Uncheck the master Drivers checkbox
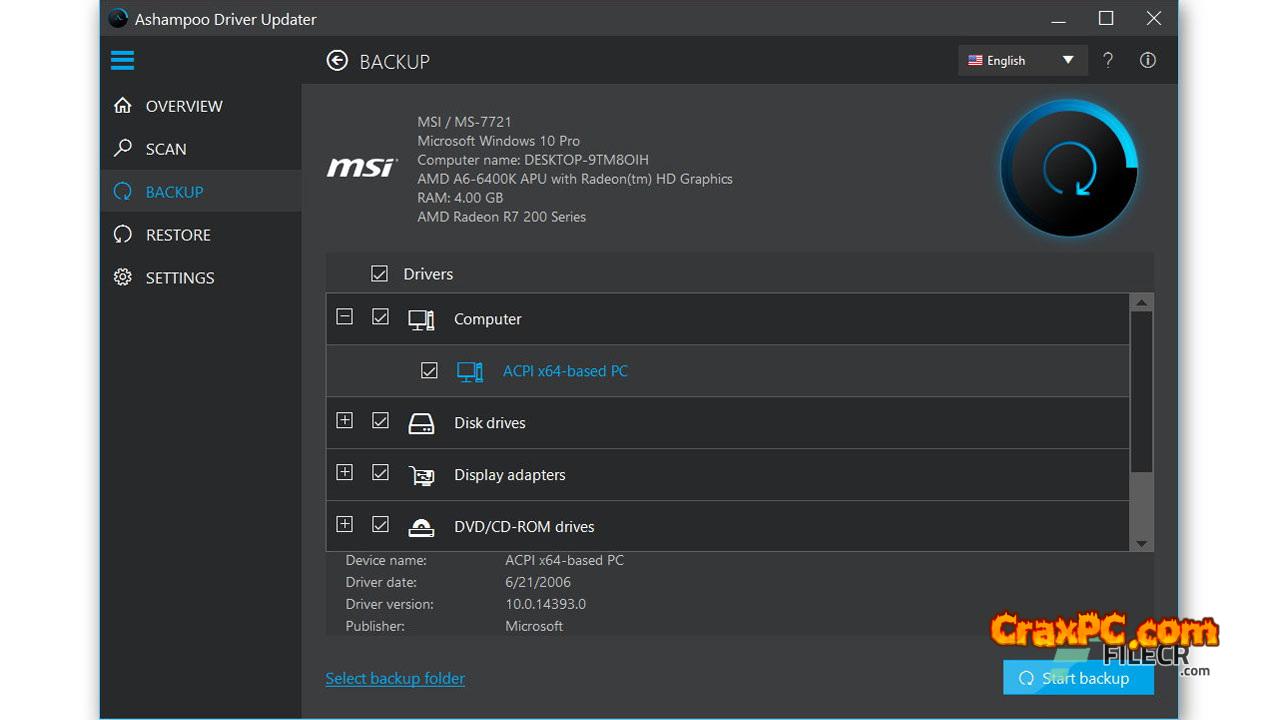The image size is (1280, 720). [379, 274]
